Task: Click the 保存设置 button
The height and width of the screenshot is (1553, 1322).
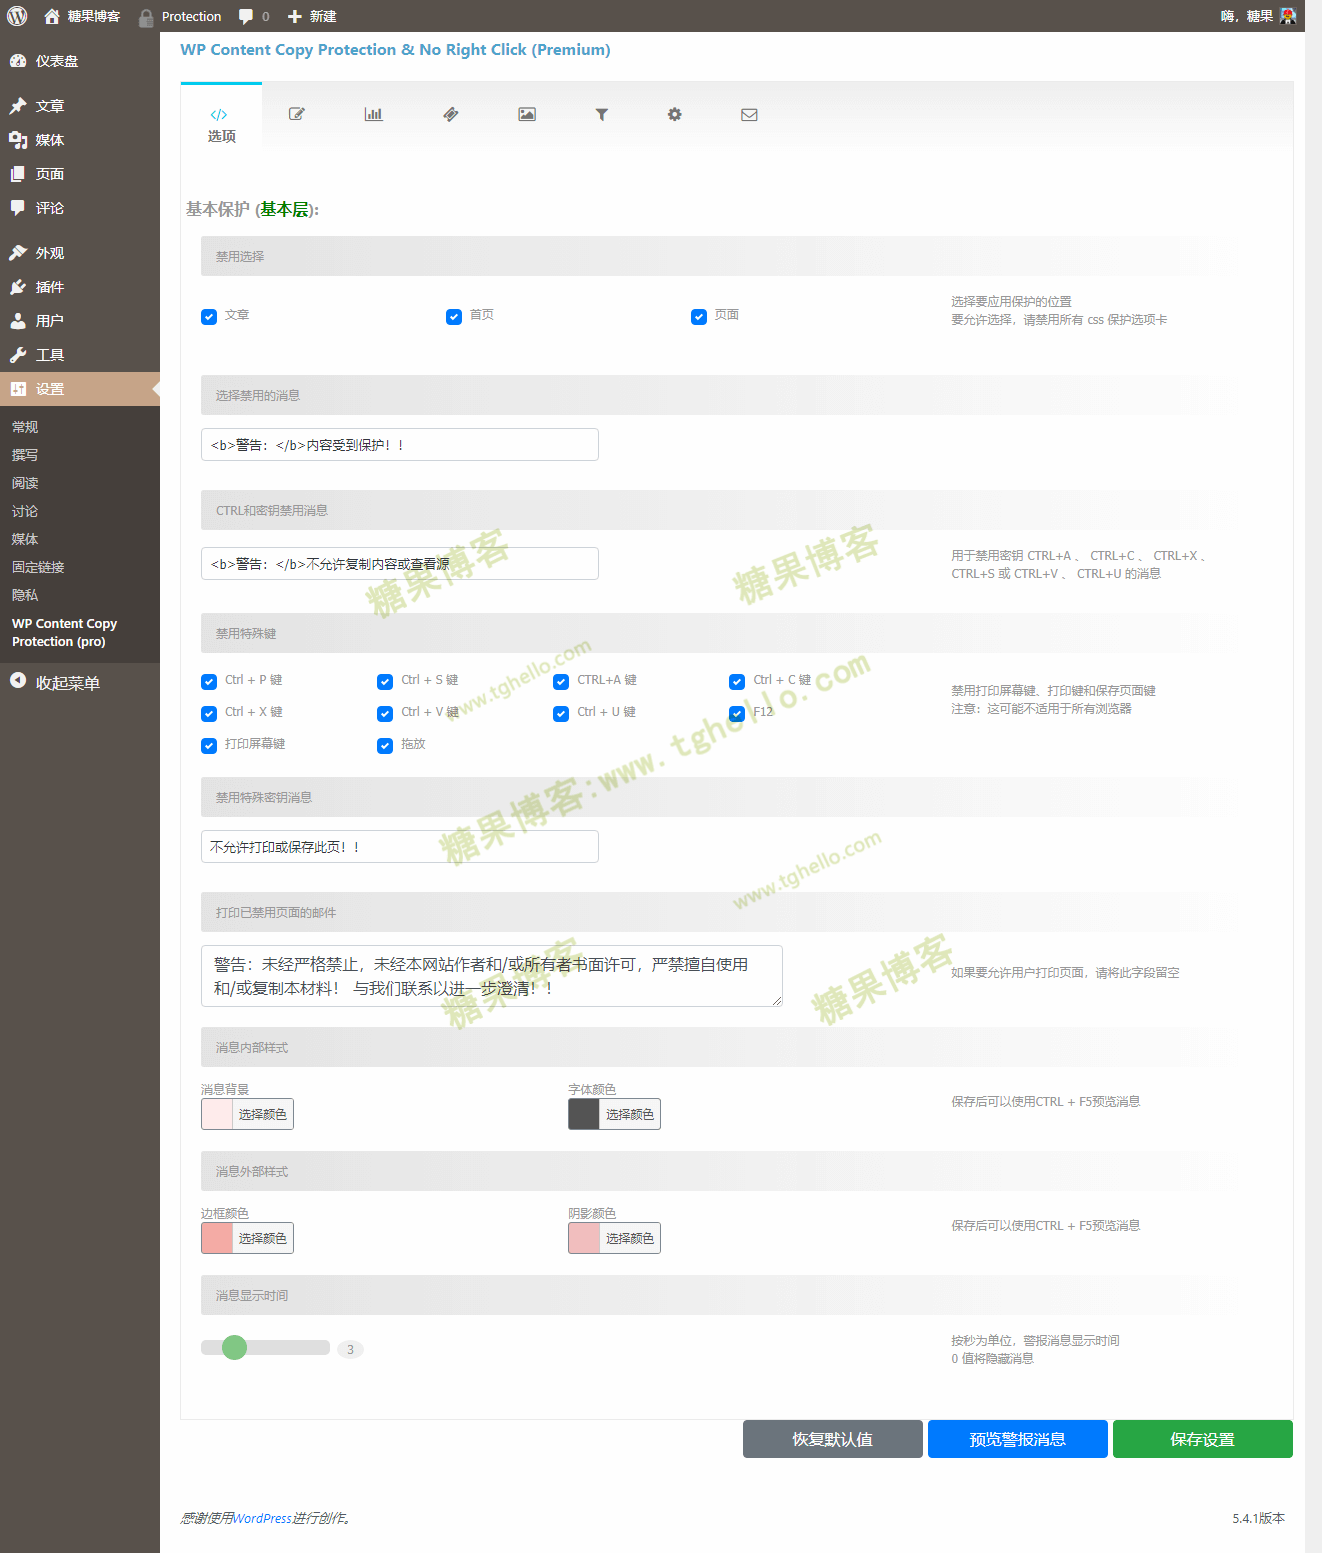Action: click(1202, 1439)
